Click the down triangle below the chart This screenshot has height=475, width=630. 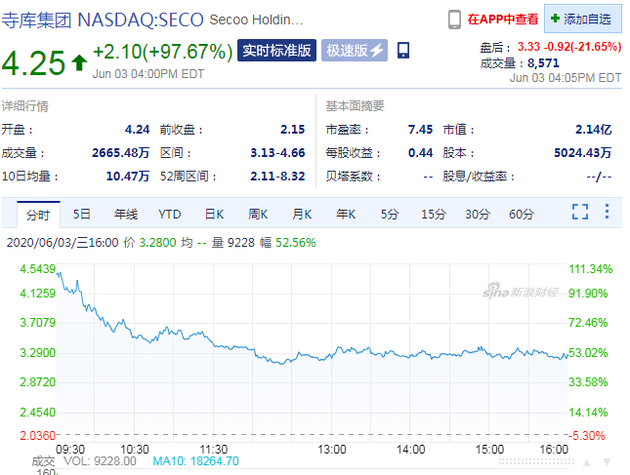point(607,462)
